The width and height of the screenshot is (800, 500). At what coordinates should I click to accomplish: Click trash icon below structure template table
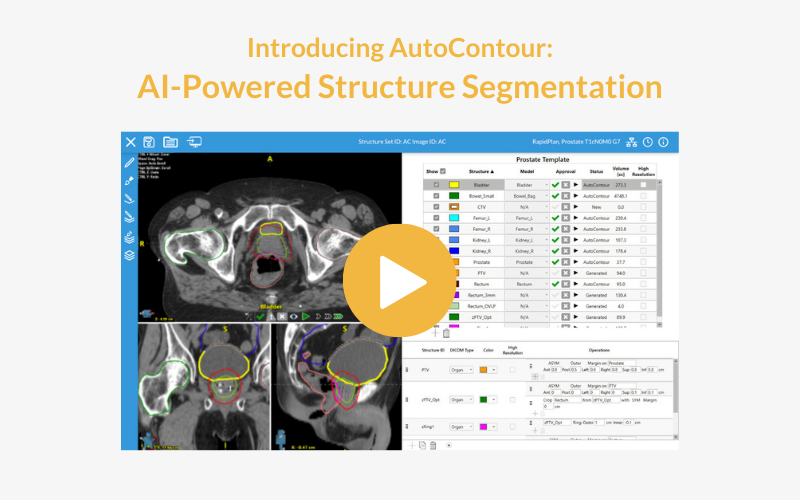(x=446, y=333)
